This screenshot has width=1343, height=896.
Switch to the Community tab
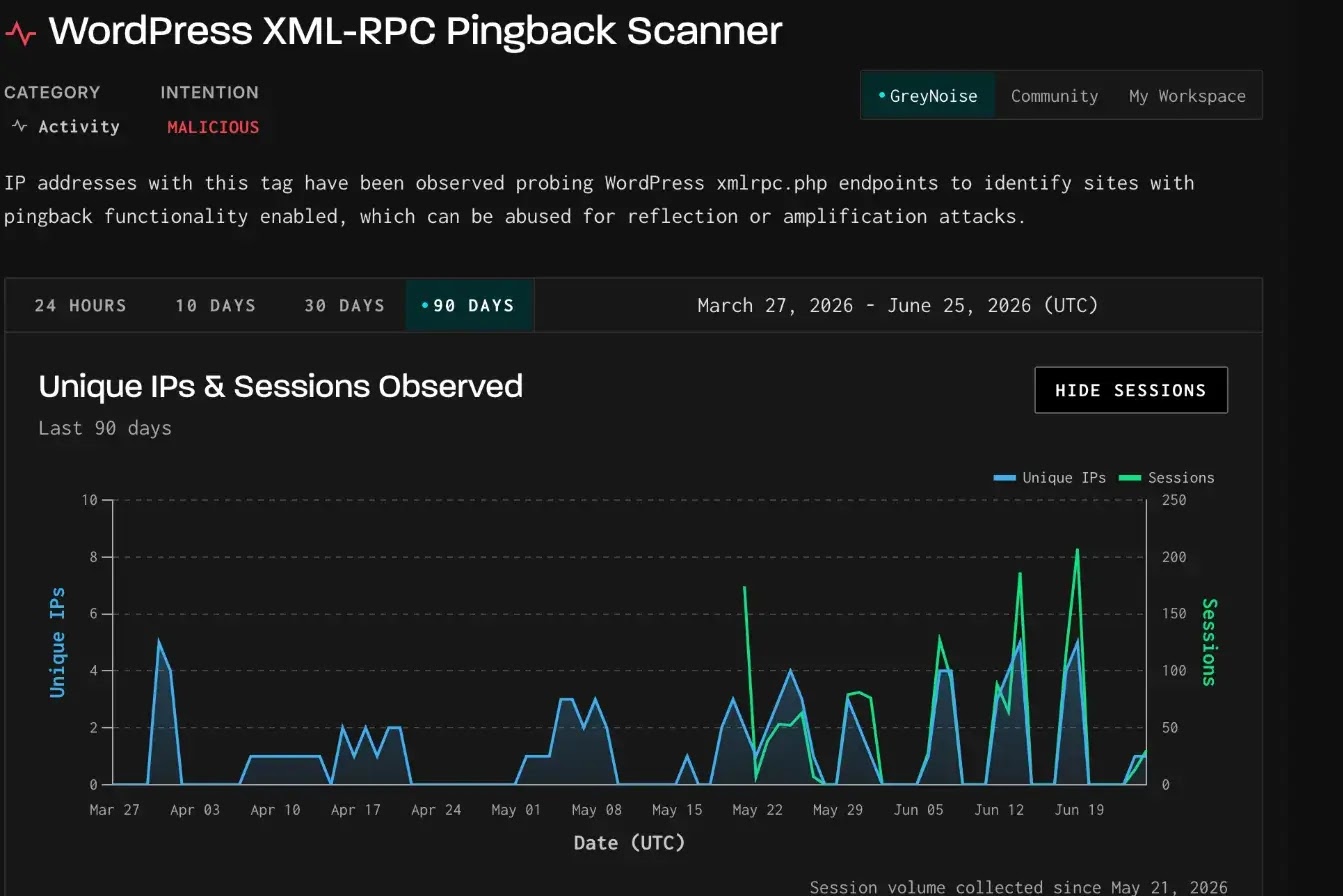tap(1054, 96)
